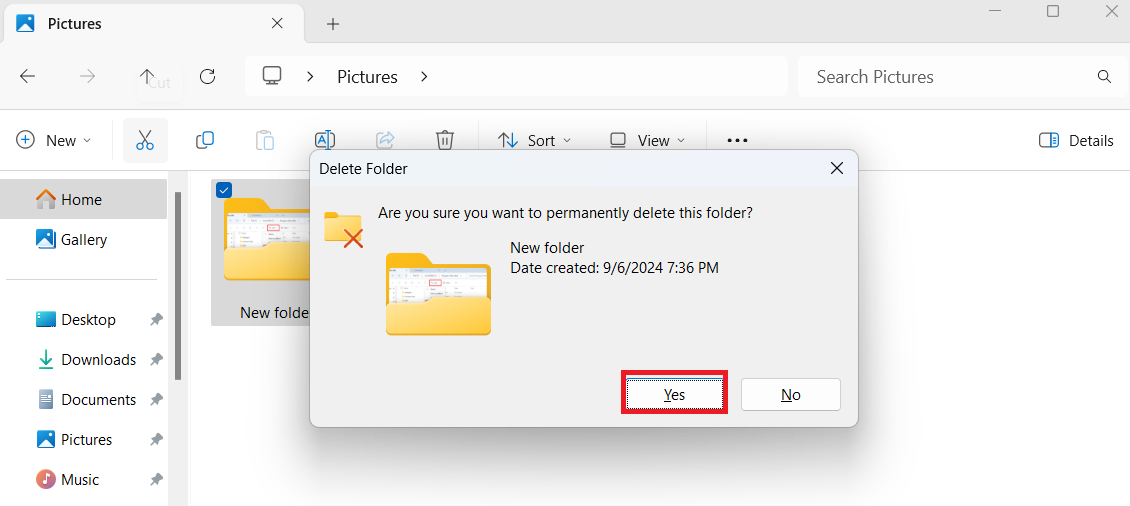Click the Share icon in toolbar
Image resolution: width=1130 pixels, height=506 pixels.
click(x=386, y=140)
